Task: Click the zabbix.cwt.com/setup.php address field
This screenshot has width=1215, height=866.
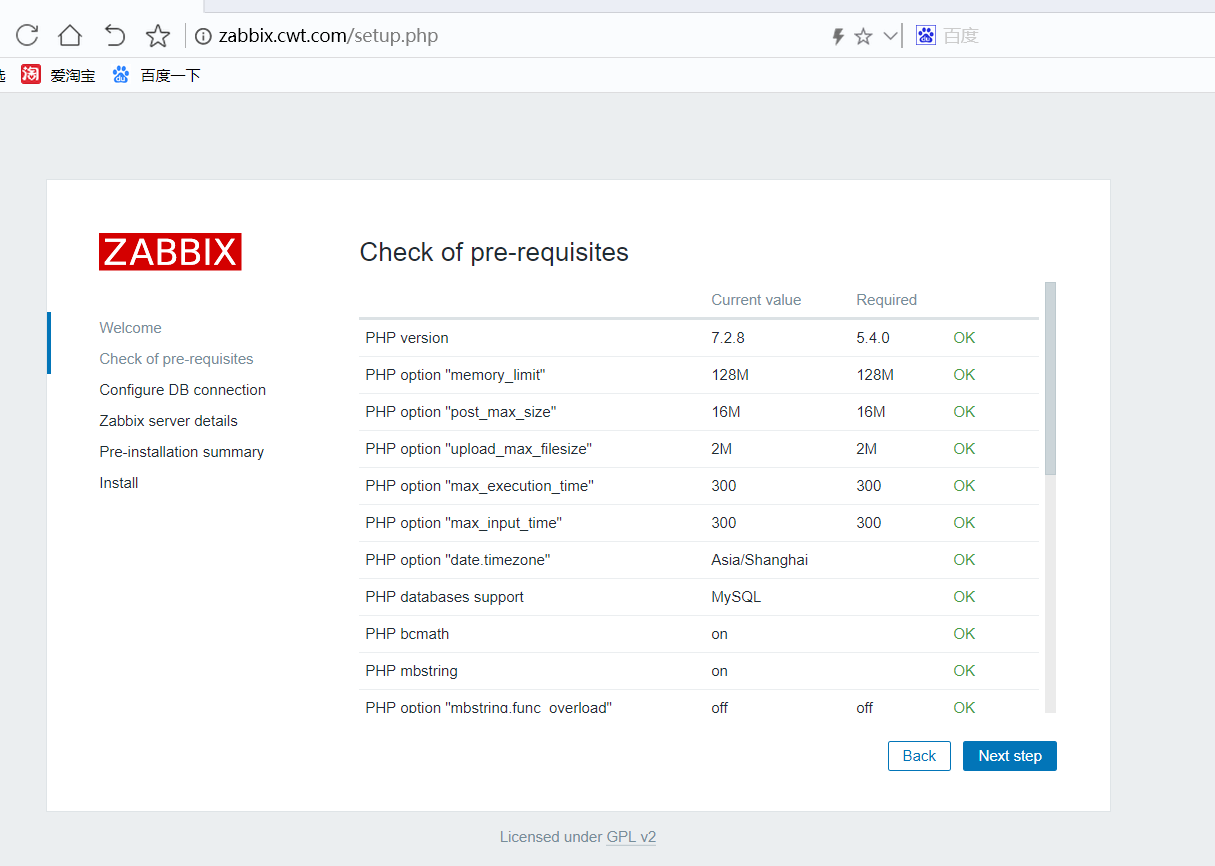Action: point(328,36)
